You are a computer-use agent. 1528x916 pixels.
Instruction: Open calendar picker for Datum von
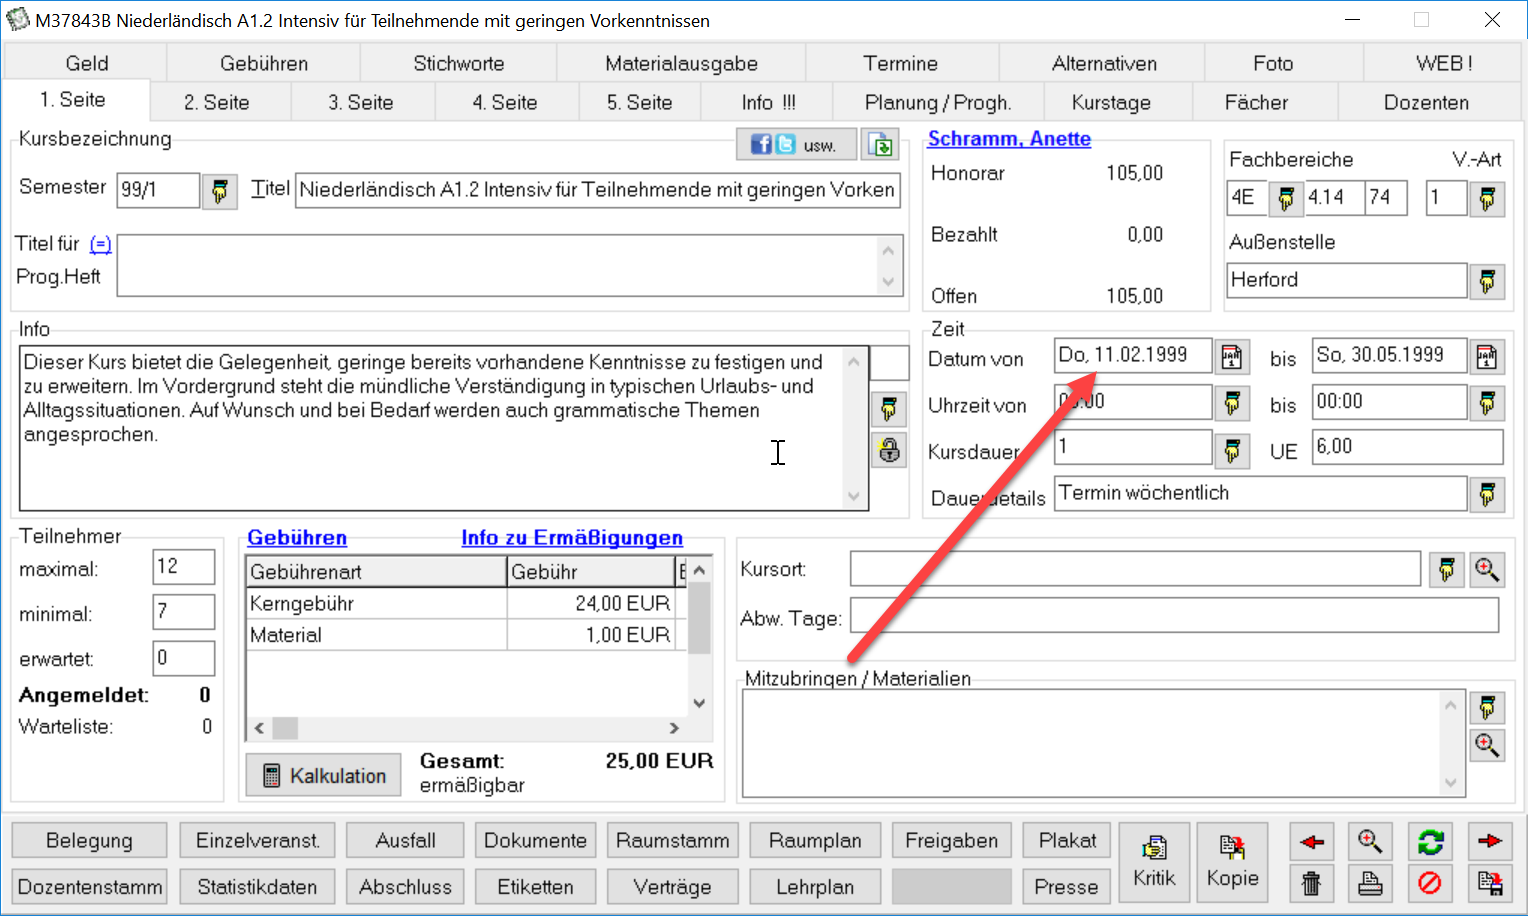1232,357
